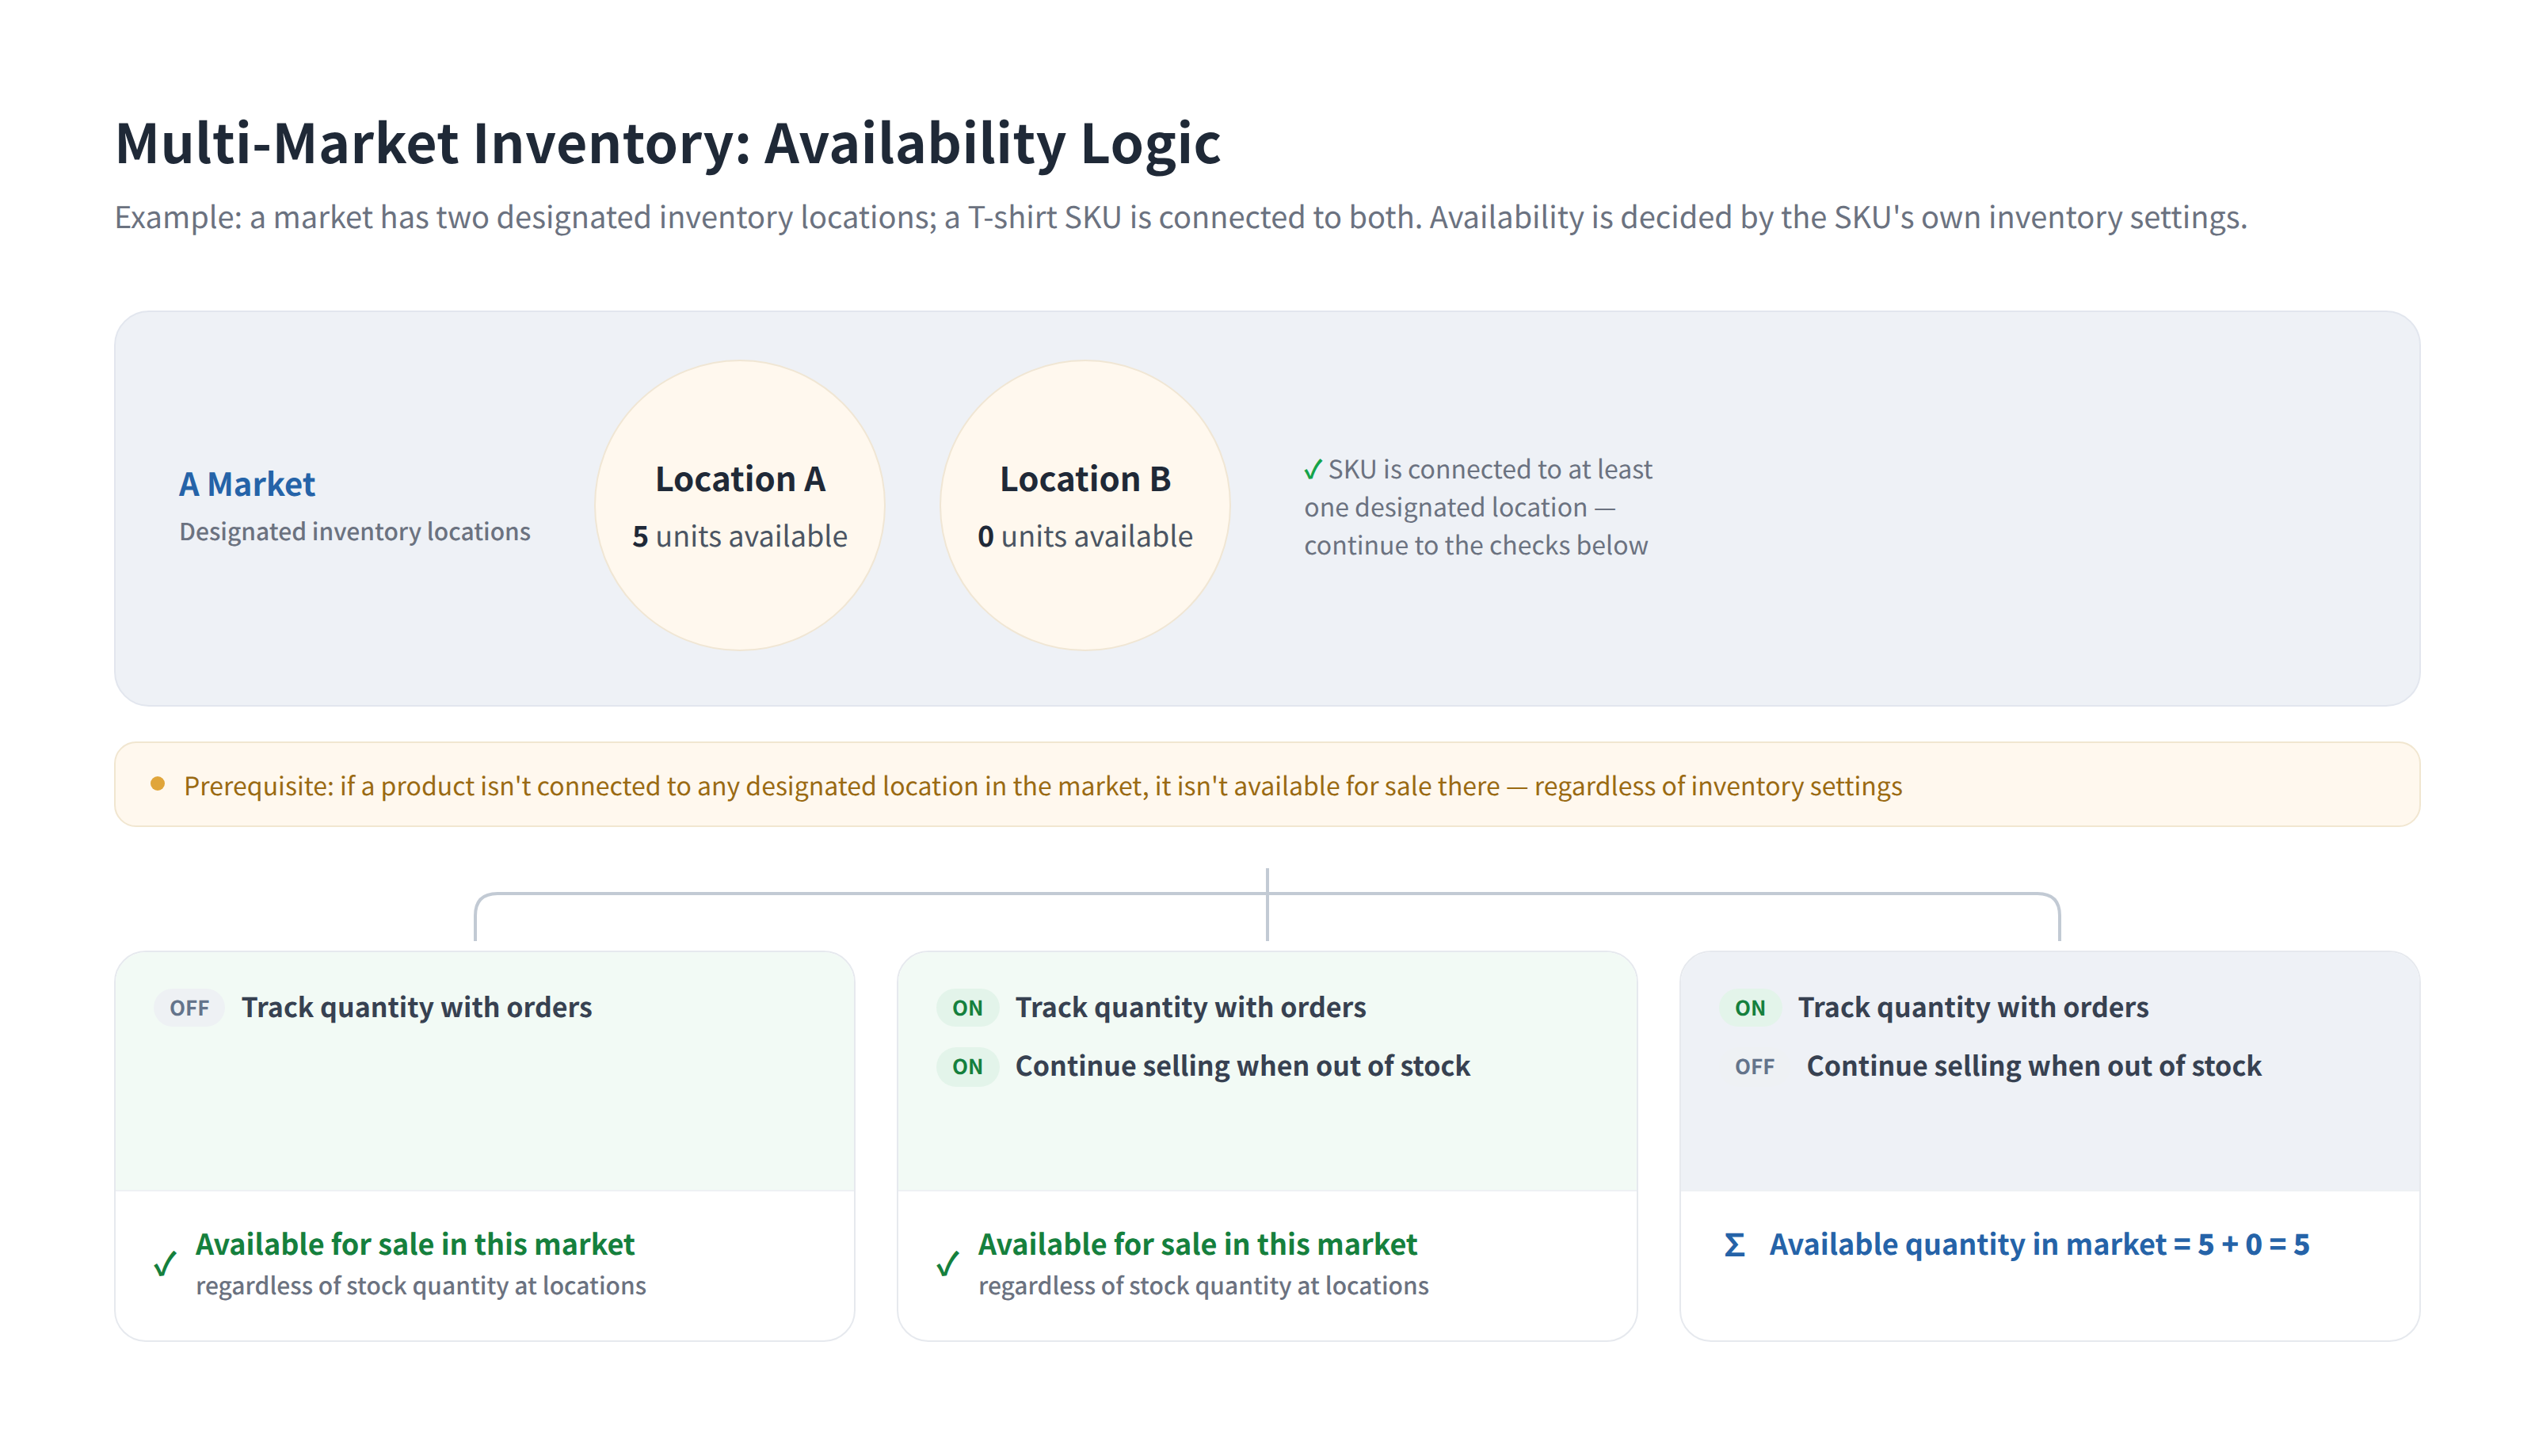Click the prerequisite warning banner text
This screenshot has width=2535, height=1456.
pyautogui.click(x=1043, y=786)
